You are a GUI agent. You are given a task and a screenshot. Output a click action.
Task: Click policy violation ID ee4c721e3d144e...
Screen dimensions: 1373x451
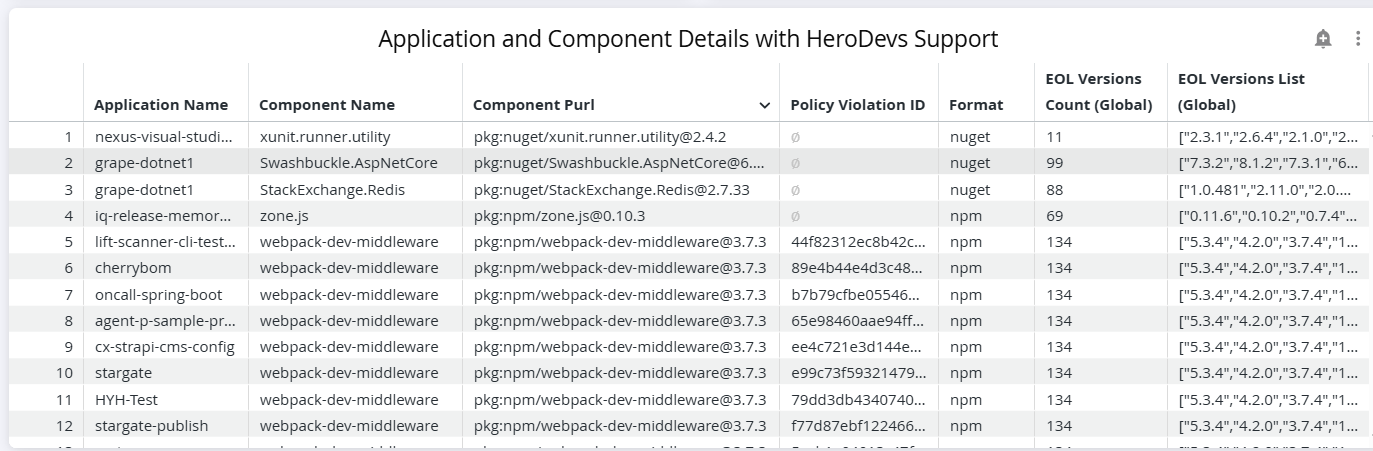point(859,347)
